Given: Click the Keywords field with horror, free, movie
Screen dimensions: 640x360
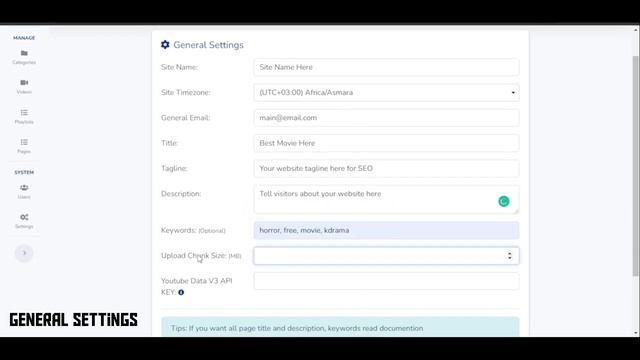Looking at the screenshot, I should coord(386,231).
